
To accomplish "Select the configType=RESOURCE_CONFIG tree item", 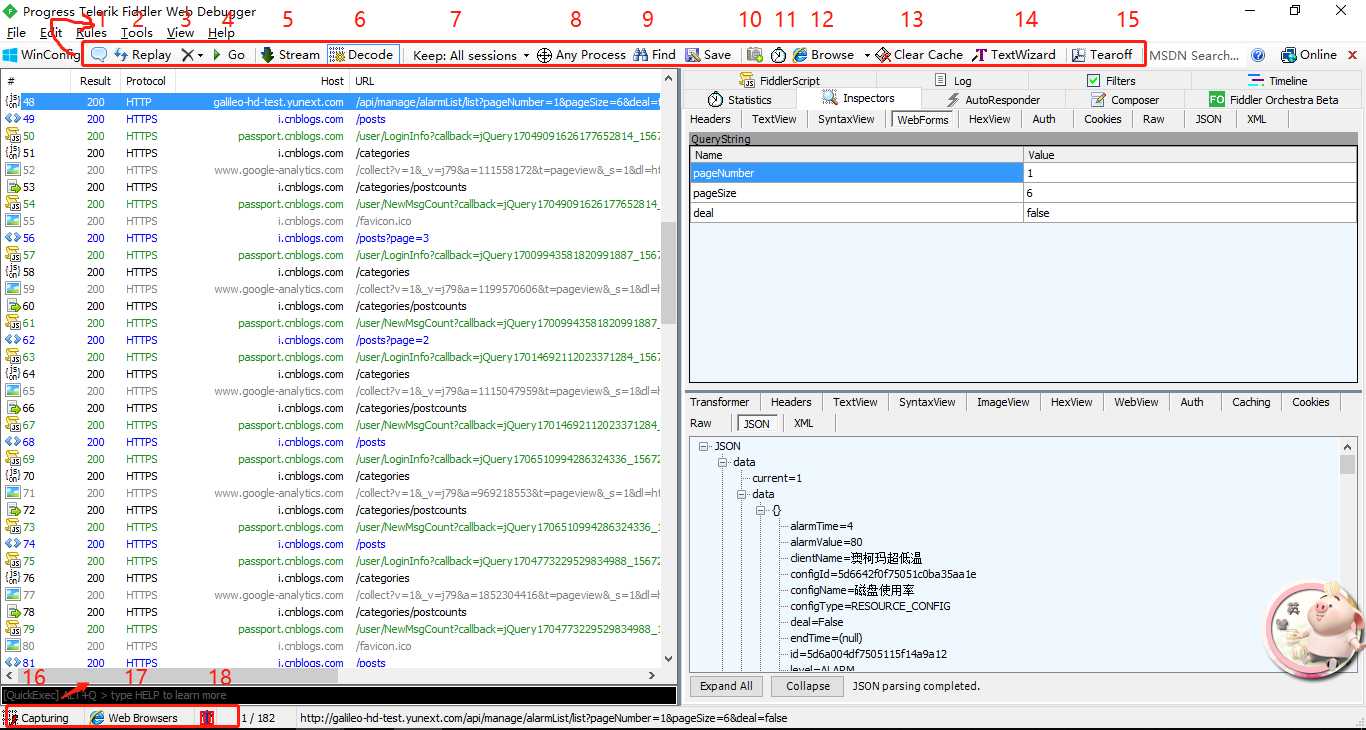I will [870, 606].
